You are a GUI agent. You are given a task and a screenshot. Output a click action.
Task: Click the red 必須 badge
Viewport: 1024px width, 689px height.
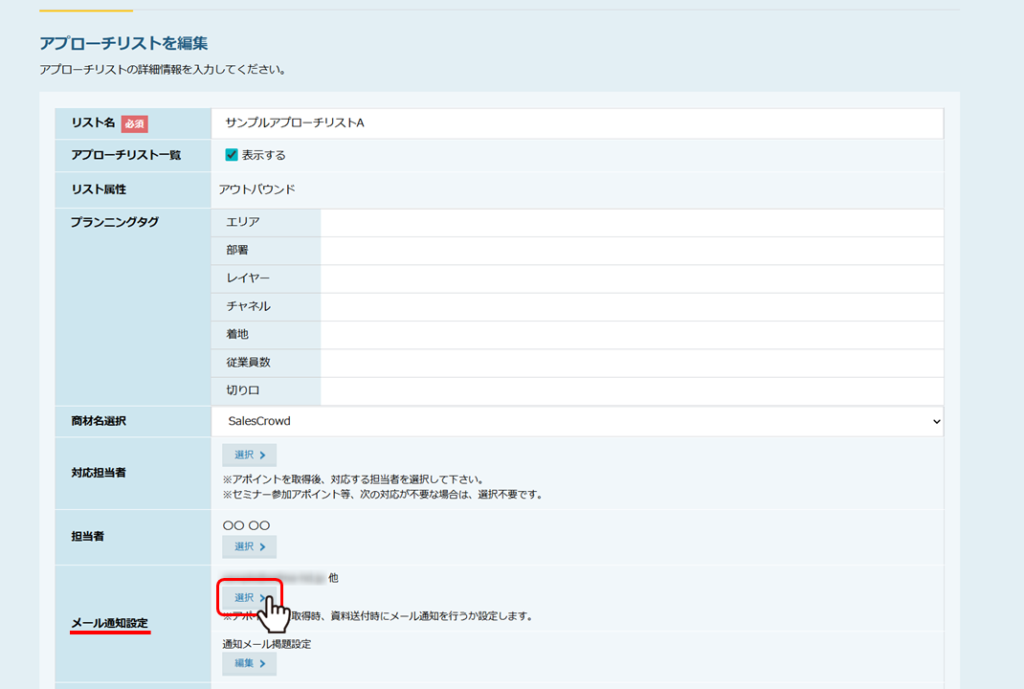coord(134,124)
